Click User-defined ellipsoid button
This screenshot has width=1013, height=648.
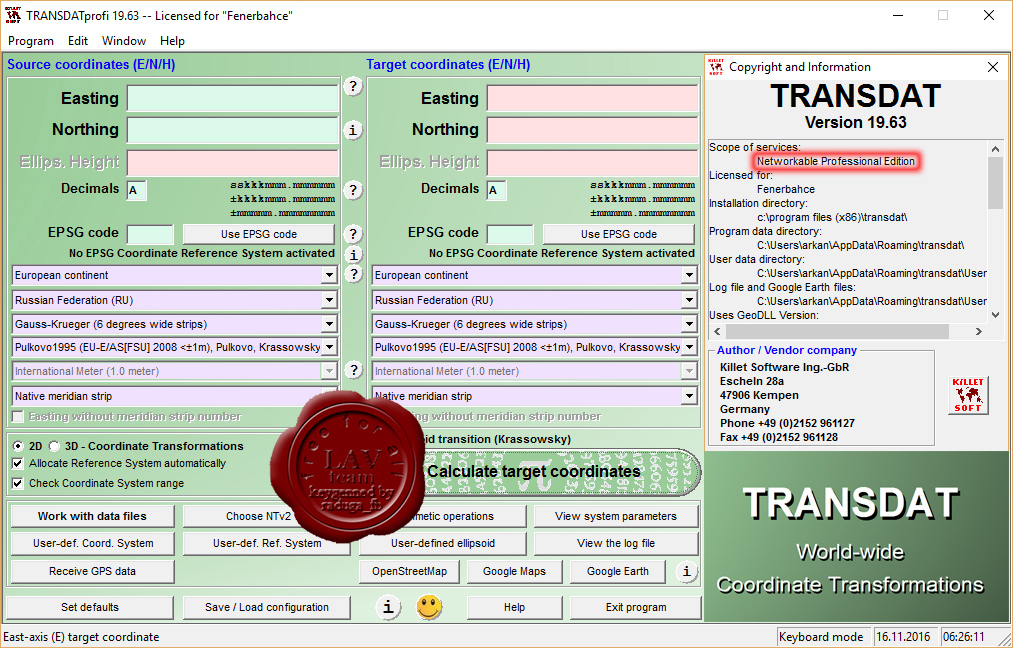(443, 543)
